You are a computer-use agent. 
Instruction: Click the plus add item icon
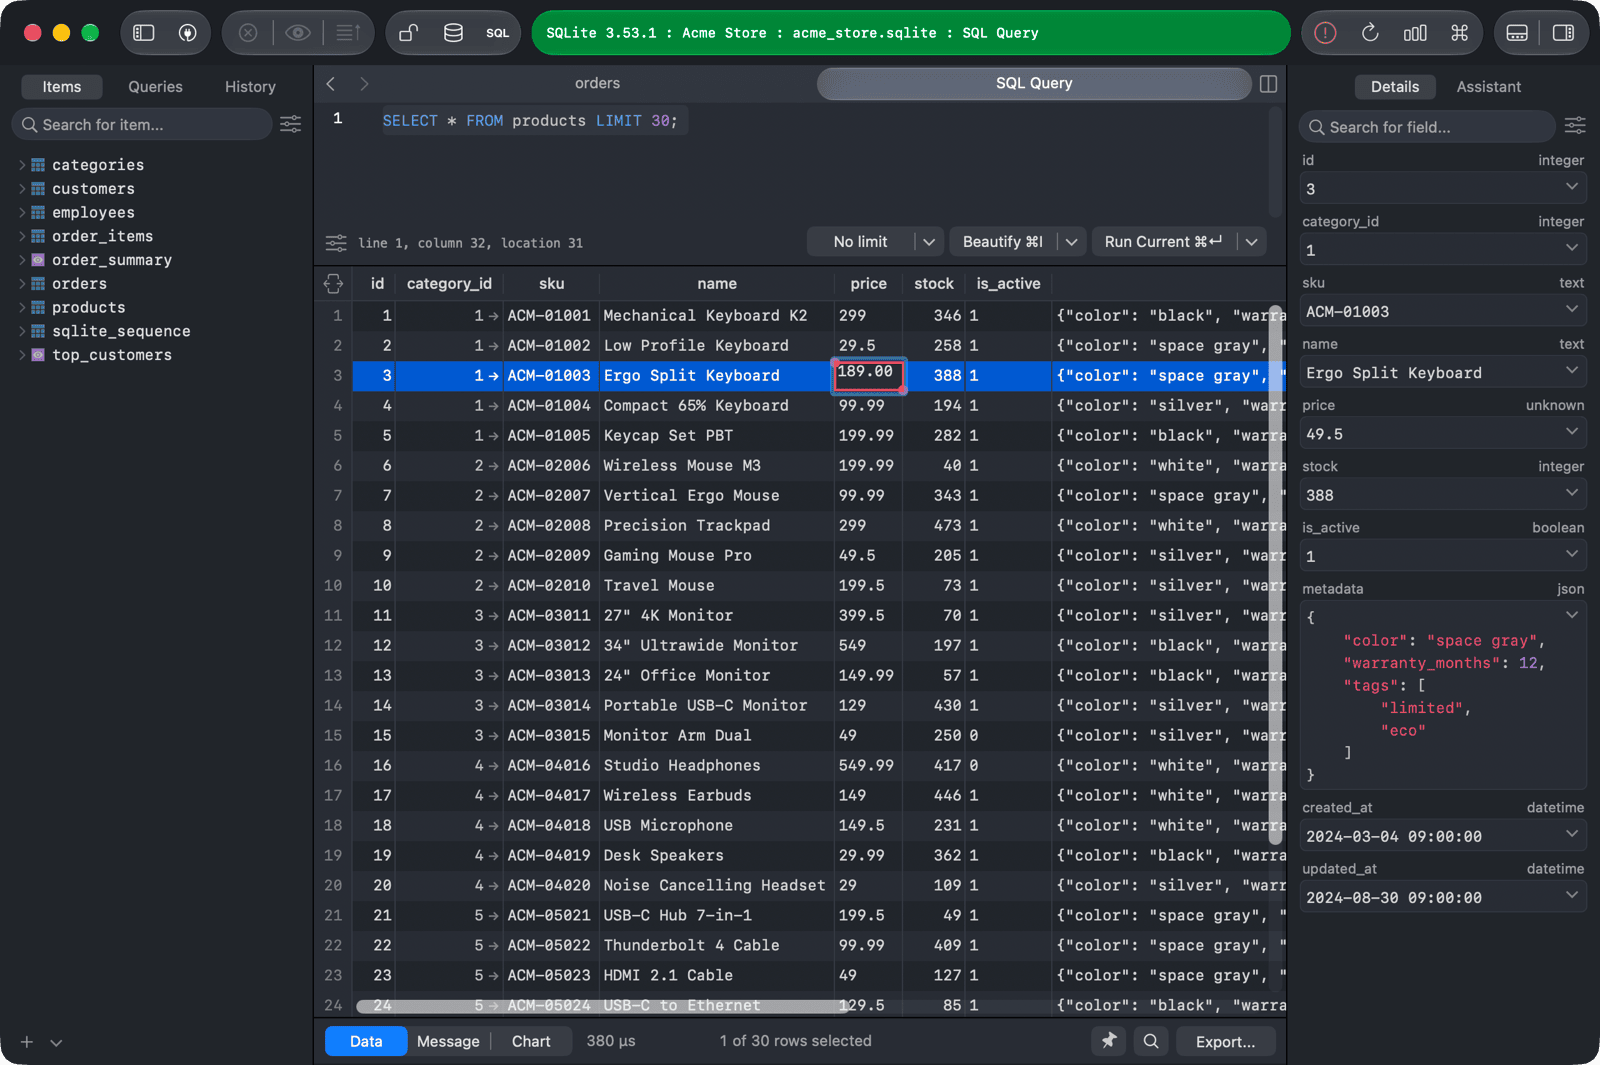pos(27,1042)
